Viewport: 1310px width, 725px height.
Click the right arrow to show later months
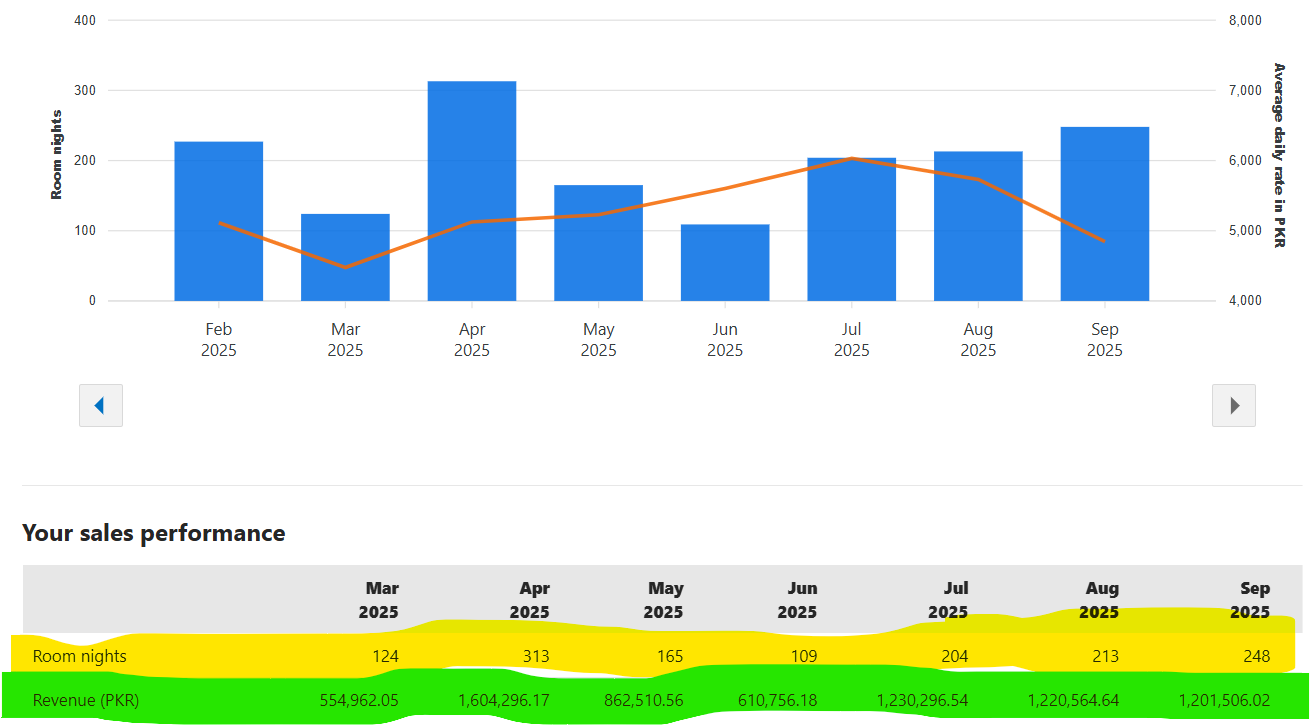[1233, 405]
